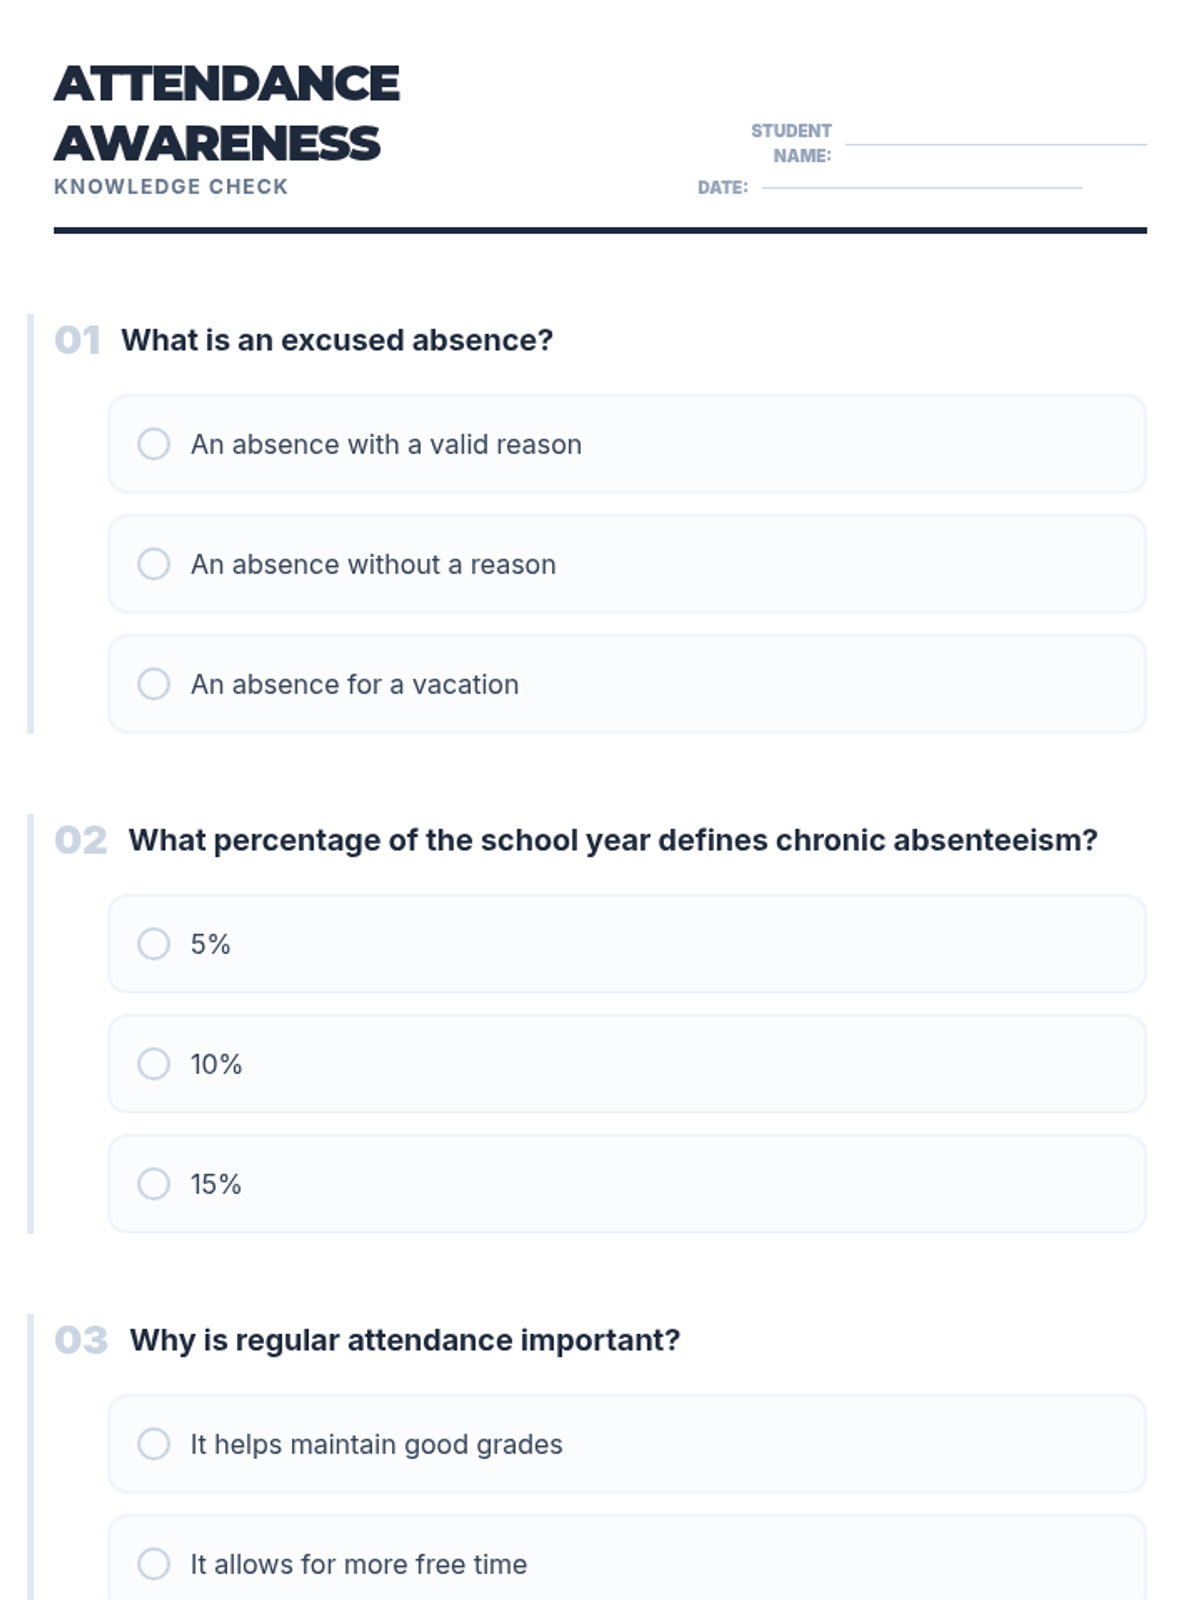Click the "03" question number

click(x=81, y=1340)
